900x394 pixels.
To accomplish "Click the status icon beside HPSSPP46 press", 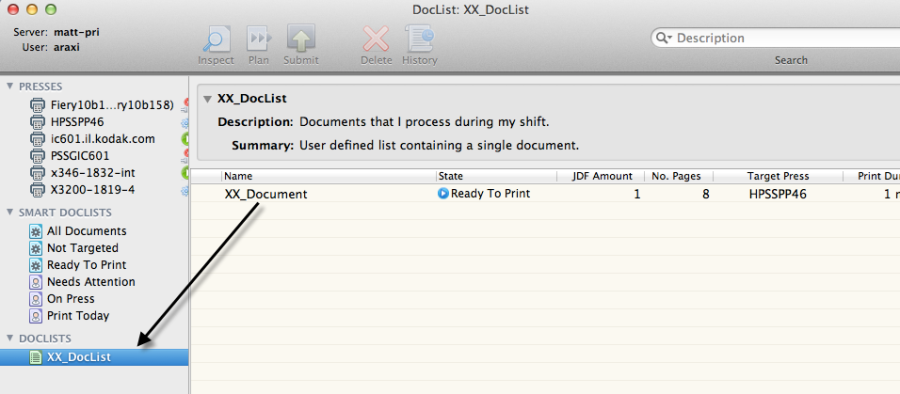I will 185,122.
